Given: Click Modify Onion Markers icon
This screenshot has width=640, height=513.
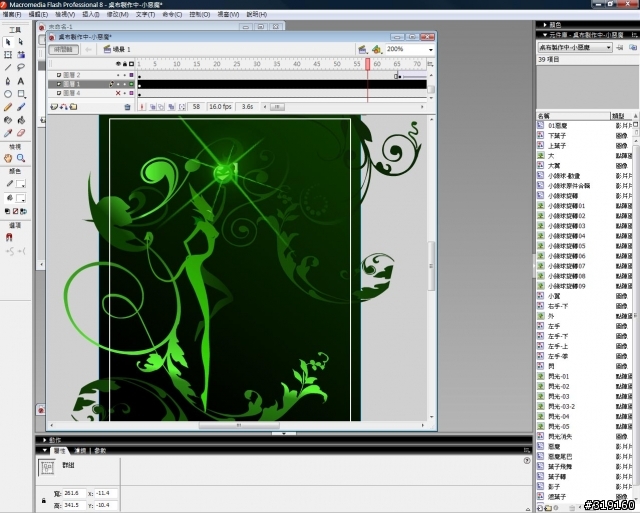Looking at the screenshot, I should click(x=182, y=107).
